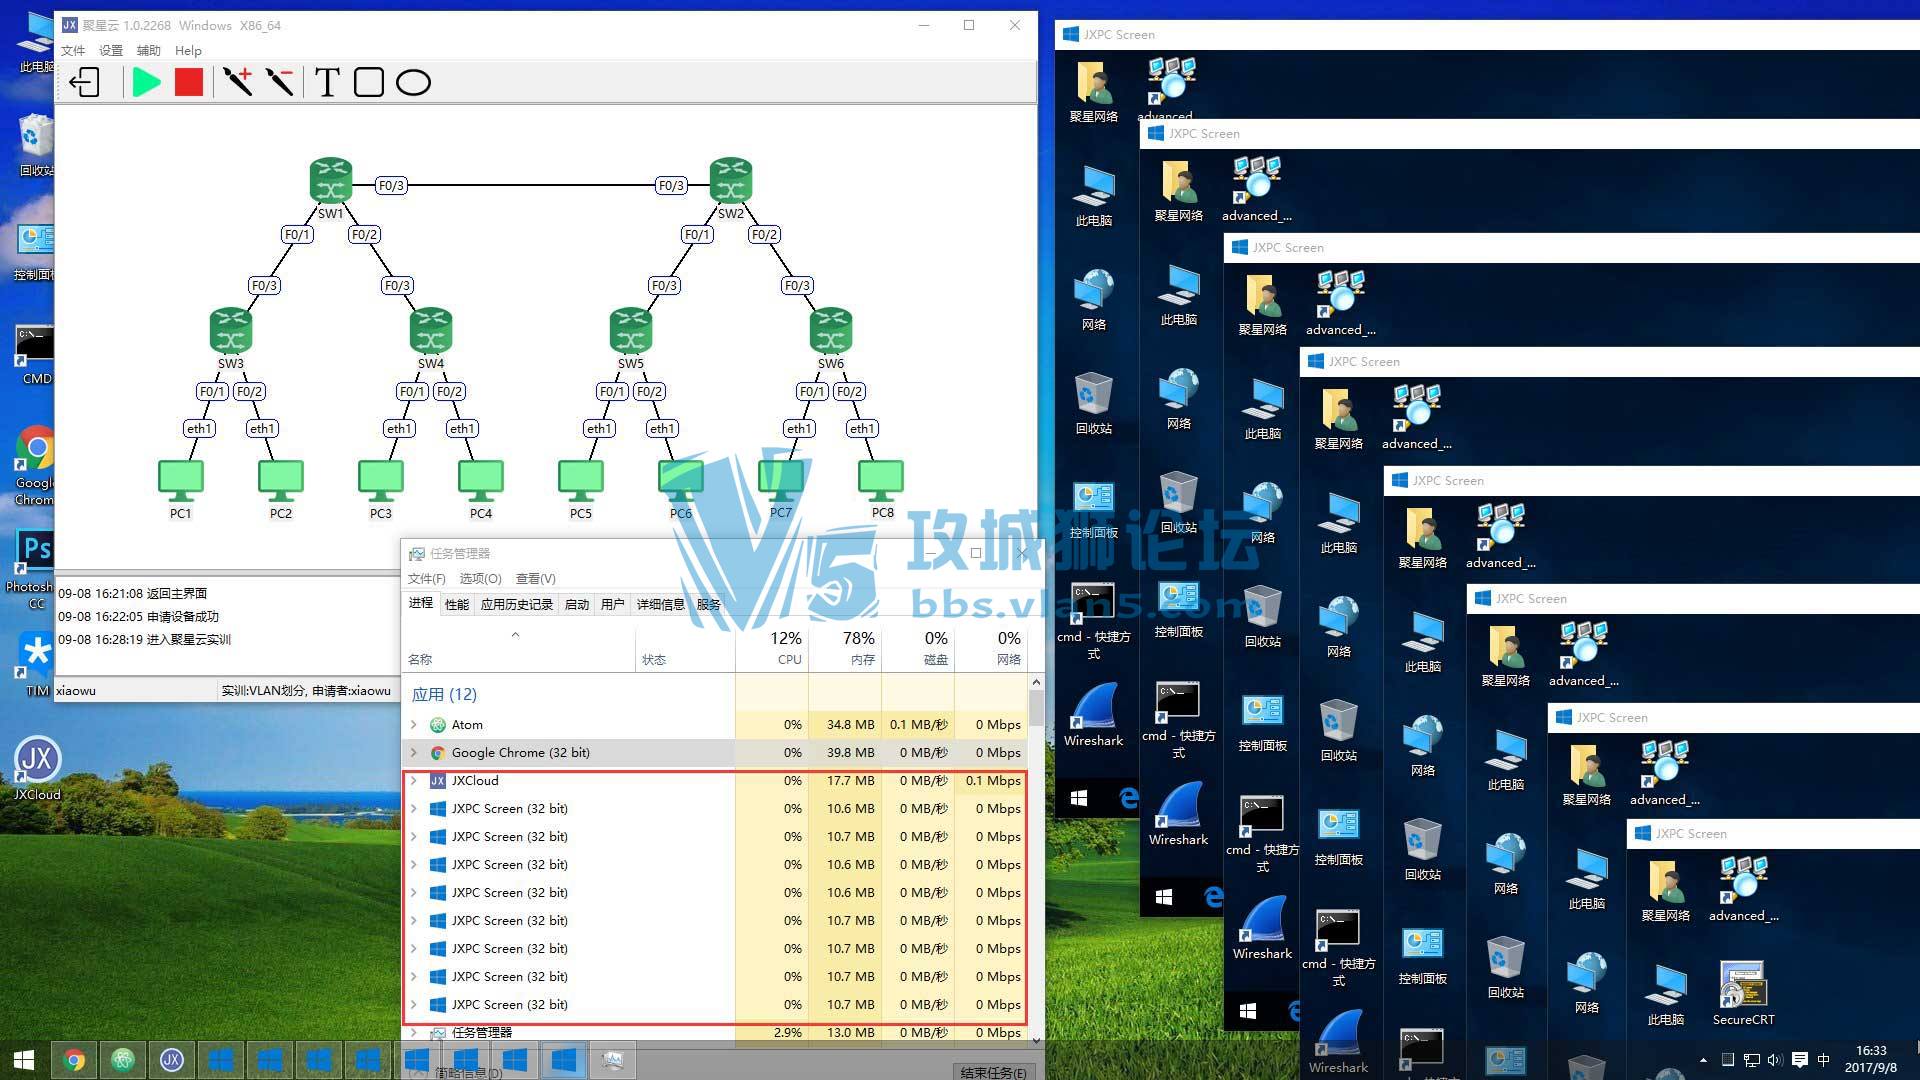Open JXCloud shortcut on the desktop
Screen dimensions: 1920x1080
click(x=37, y=768)
